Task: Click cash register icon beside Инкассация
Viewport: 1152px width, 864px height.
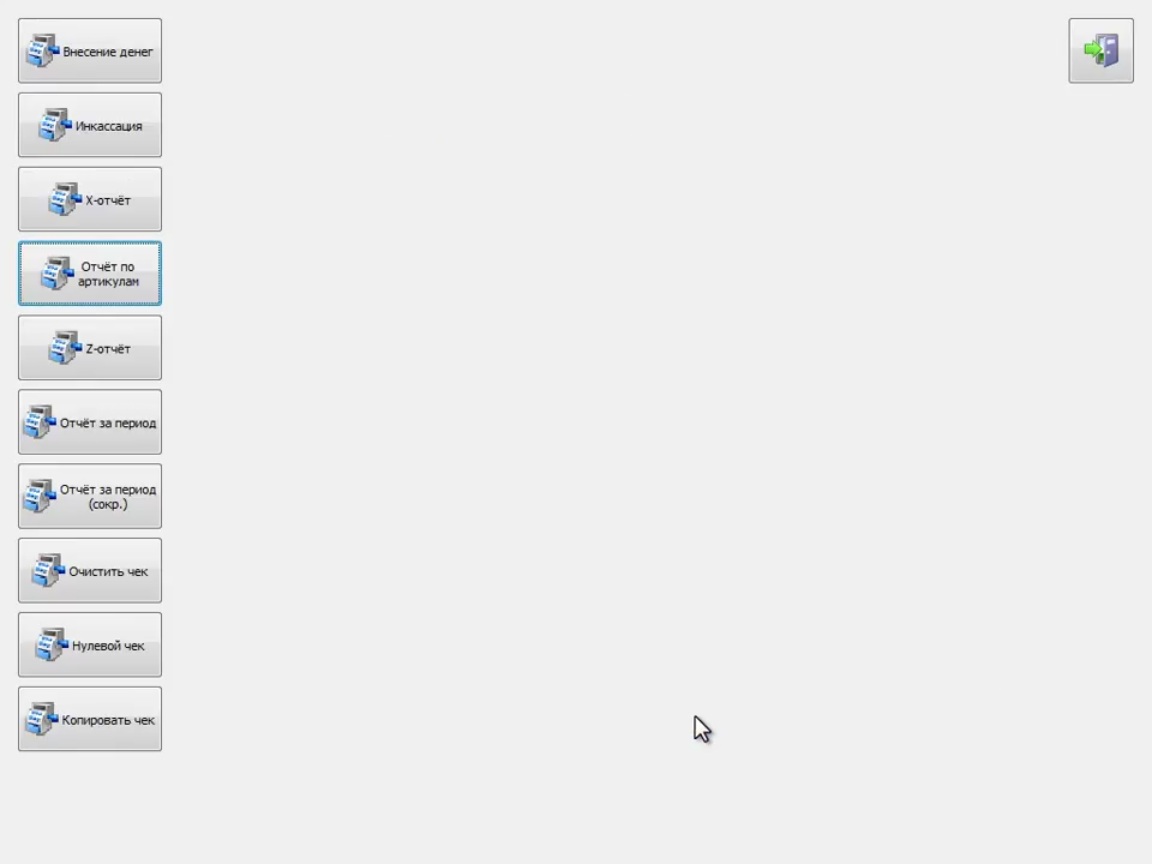Action: pos(55,125)
